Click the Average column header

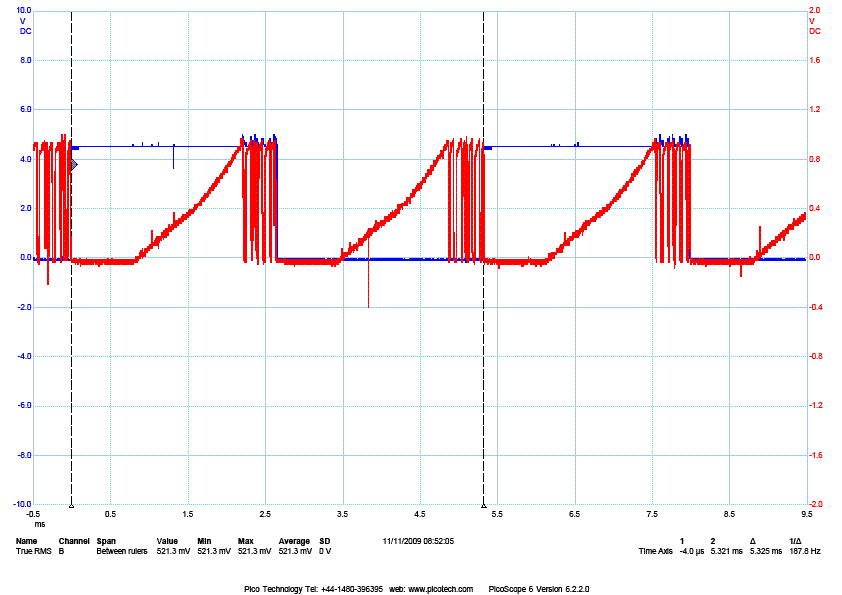[x=294, y=541]
